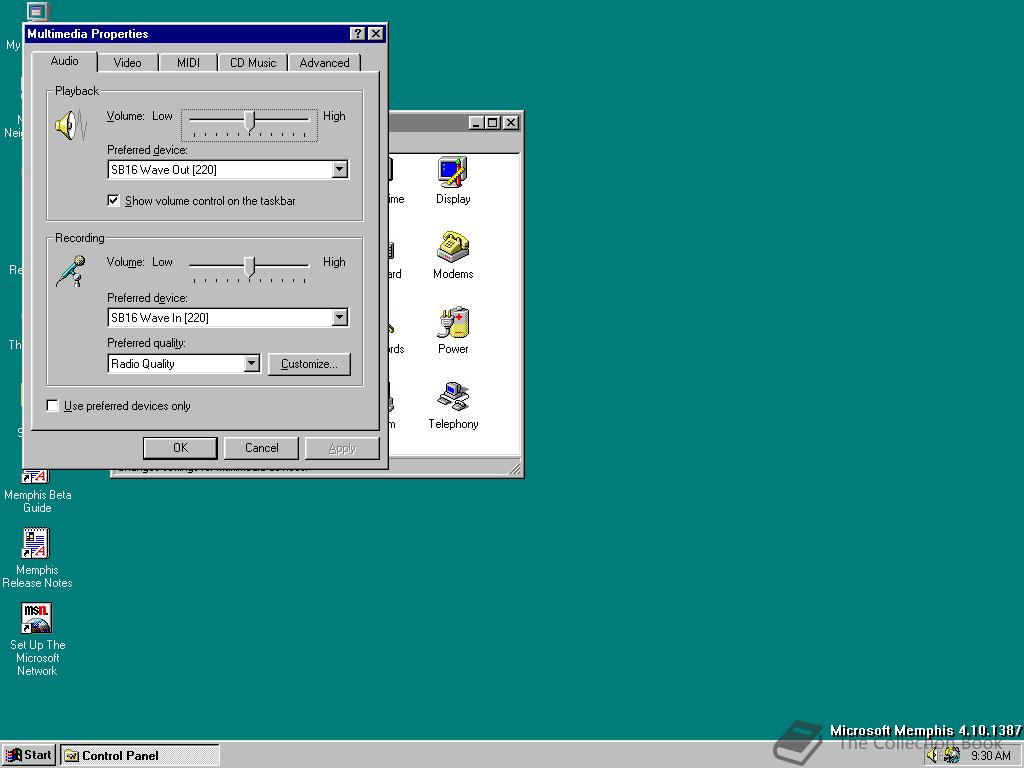The width and height of the screenshot is (1024, 768).
Task: Click the Memphis Beta Guide desktop shortcut
Action: coord(37,491)
